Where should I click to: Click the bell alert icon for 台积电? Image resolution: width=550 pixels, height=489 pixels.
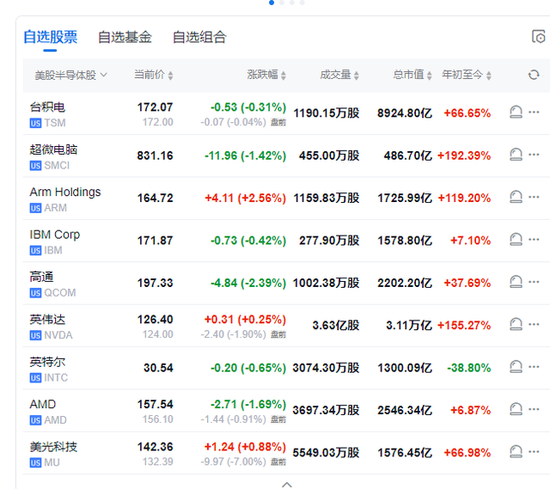coord(516,112)
